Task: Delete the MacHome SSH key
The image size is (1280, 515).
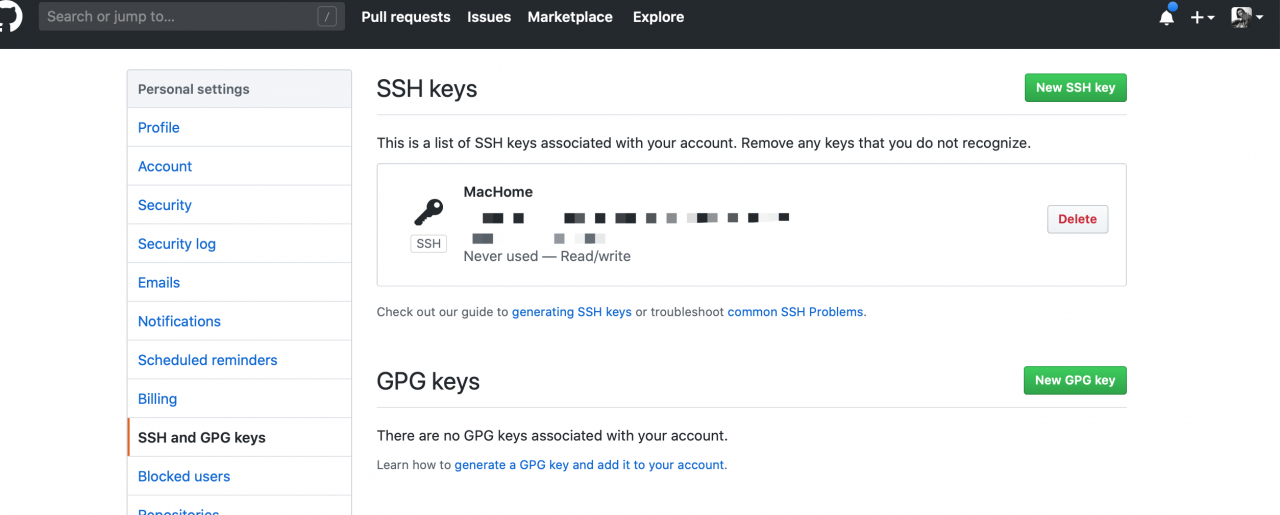Action: 1077,219
